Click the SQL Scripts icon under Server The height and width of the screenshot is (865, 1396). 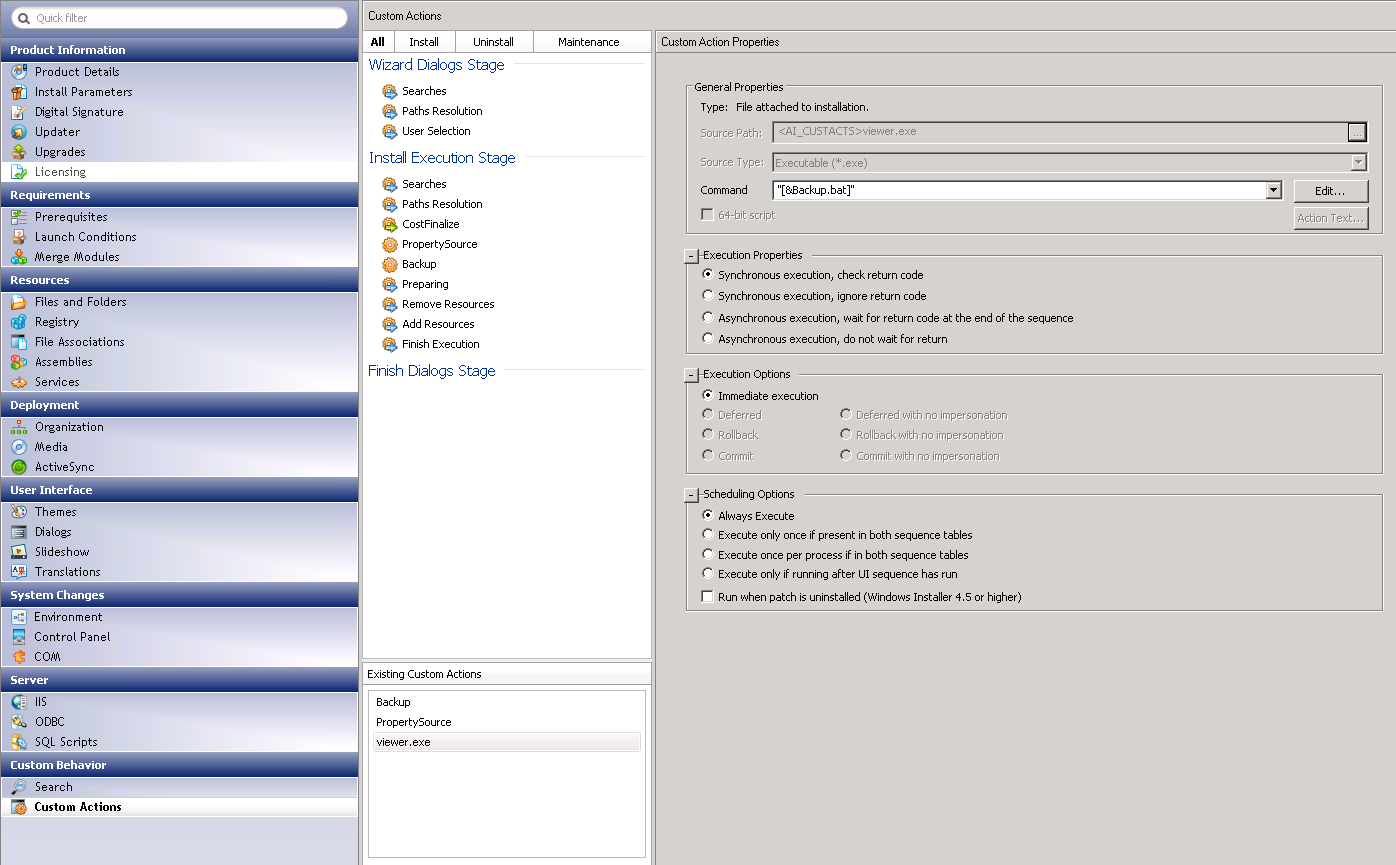[x=18, y=742]
